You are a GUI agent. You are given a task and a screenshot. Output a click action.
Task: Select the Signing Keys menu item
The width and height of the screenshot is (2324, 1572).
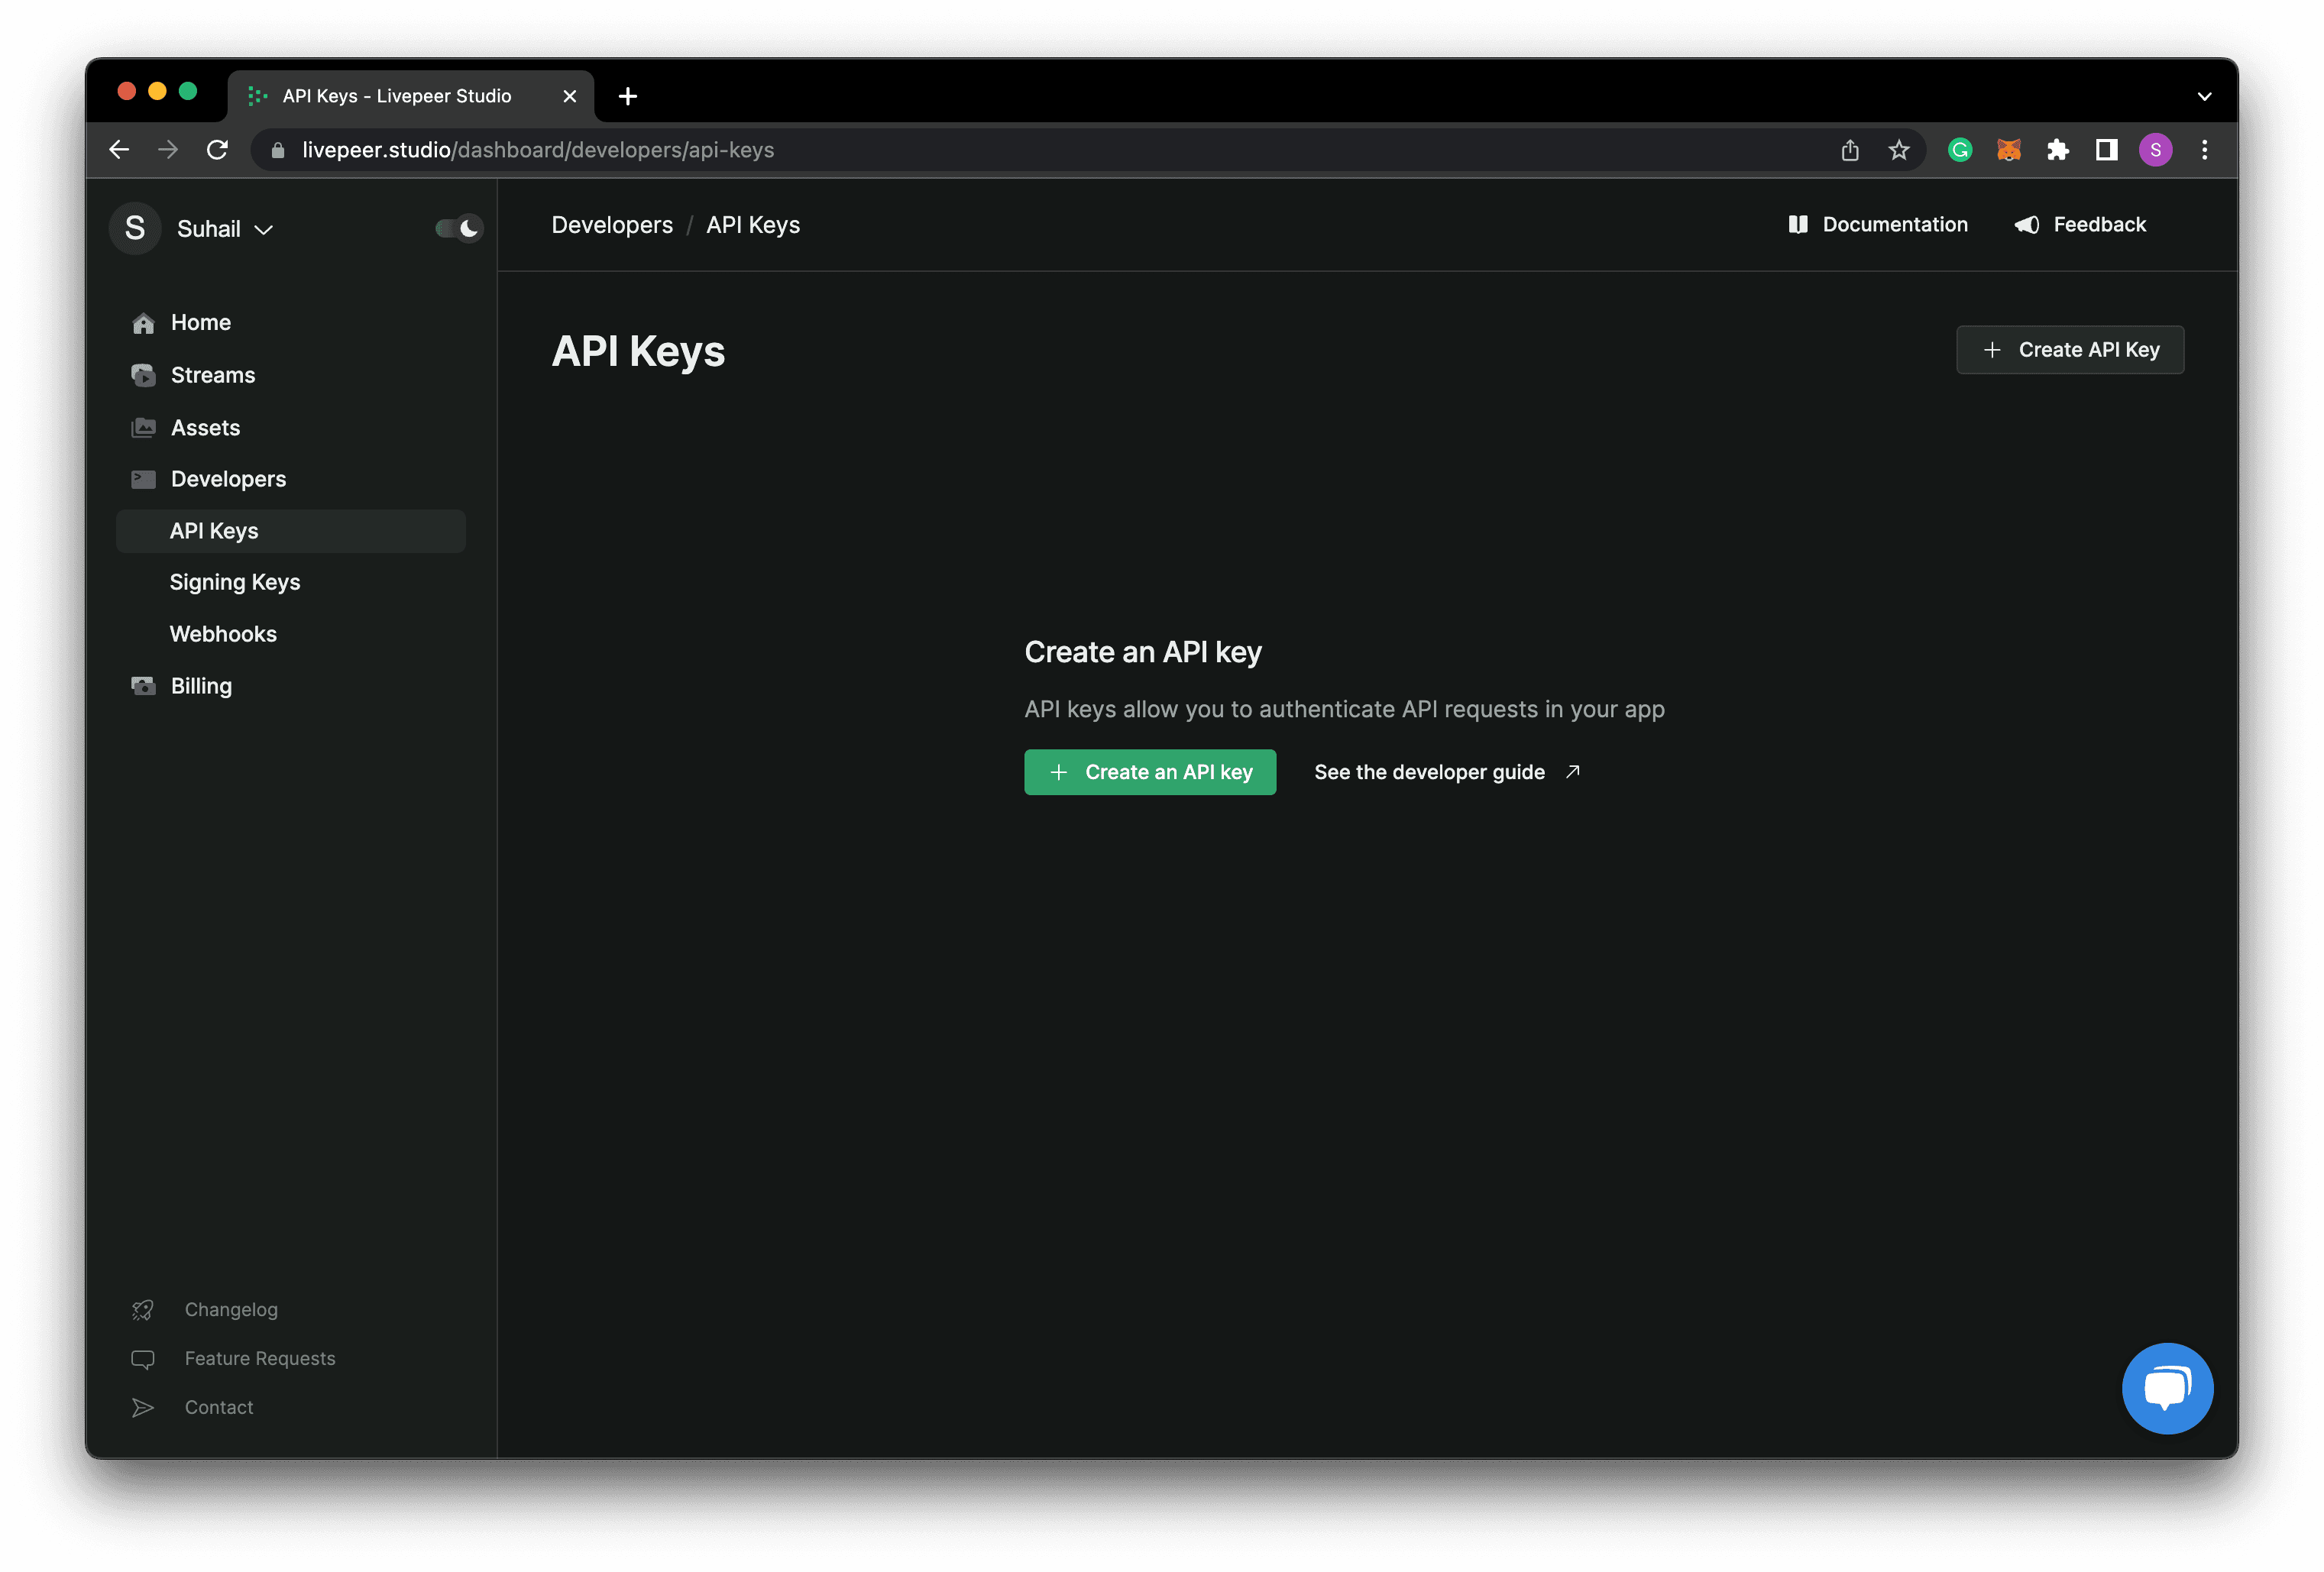coord(235,581)
